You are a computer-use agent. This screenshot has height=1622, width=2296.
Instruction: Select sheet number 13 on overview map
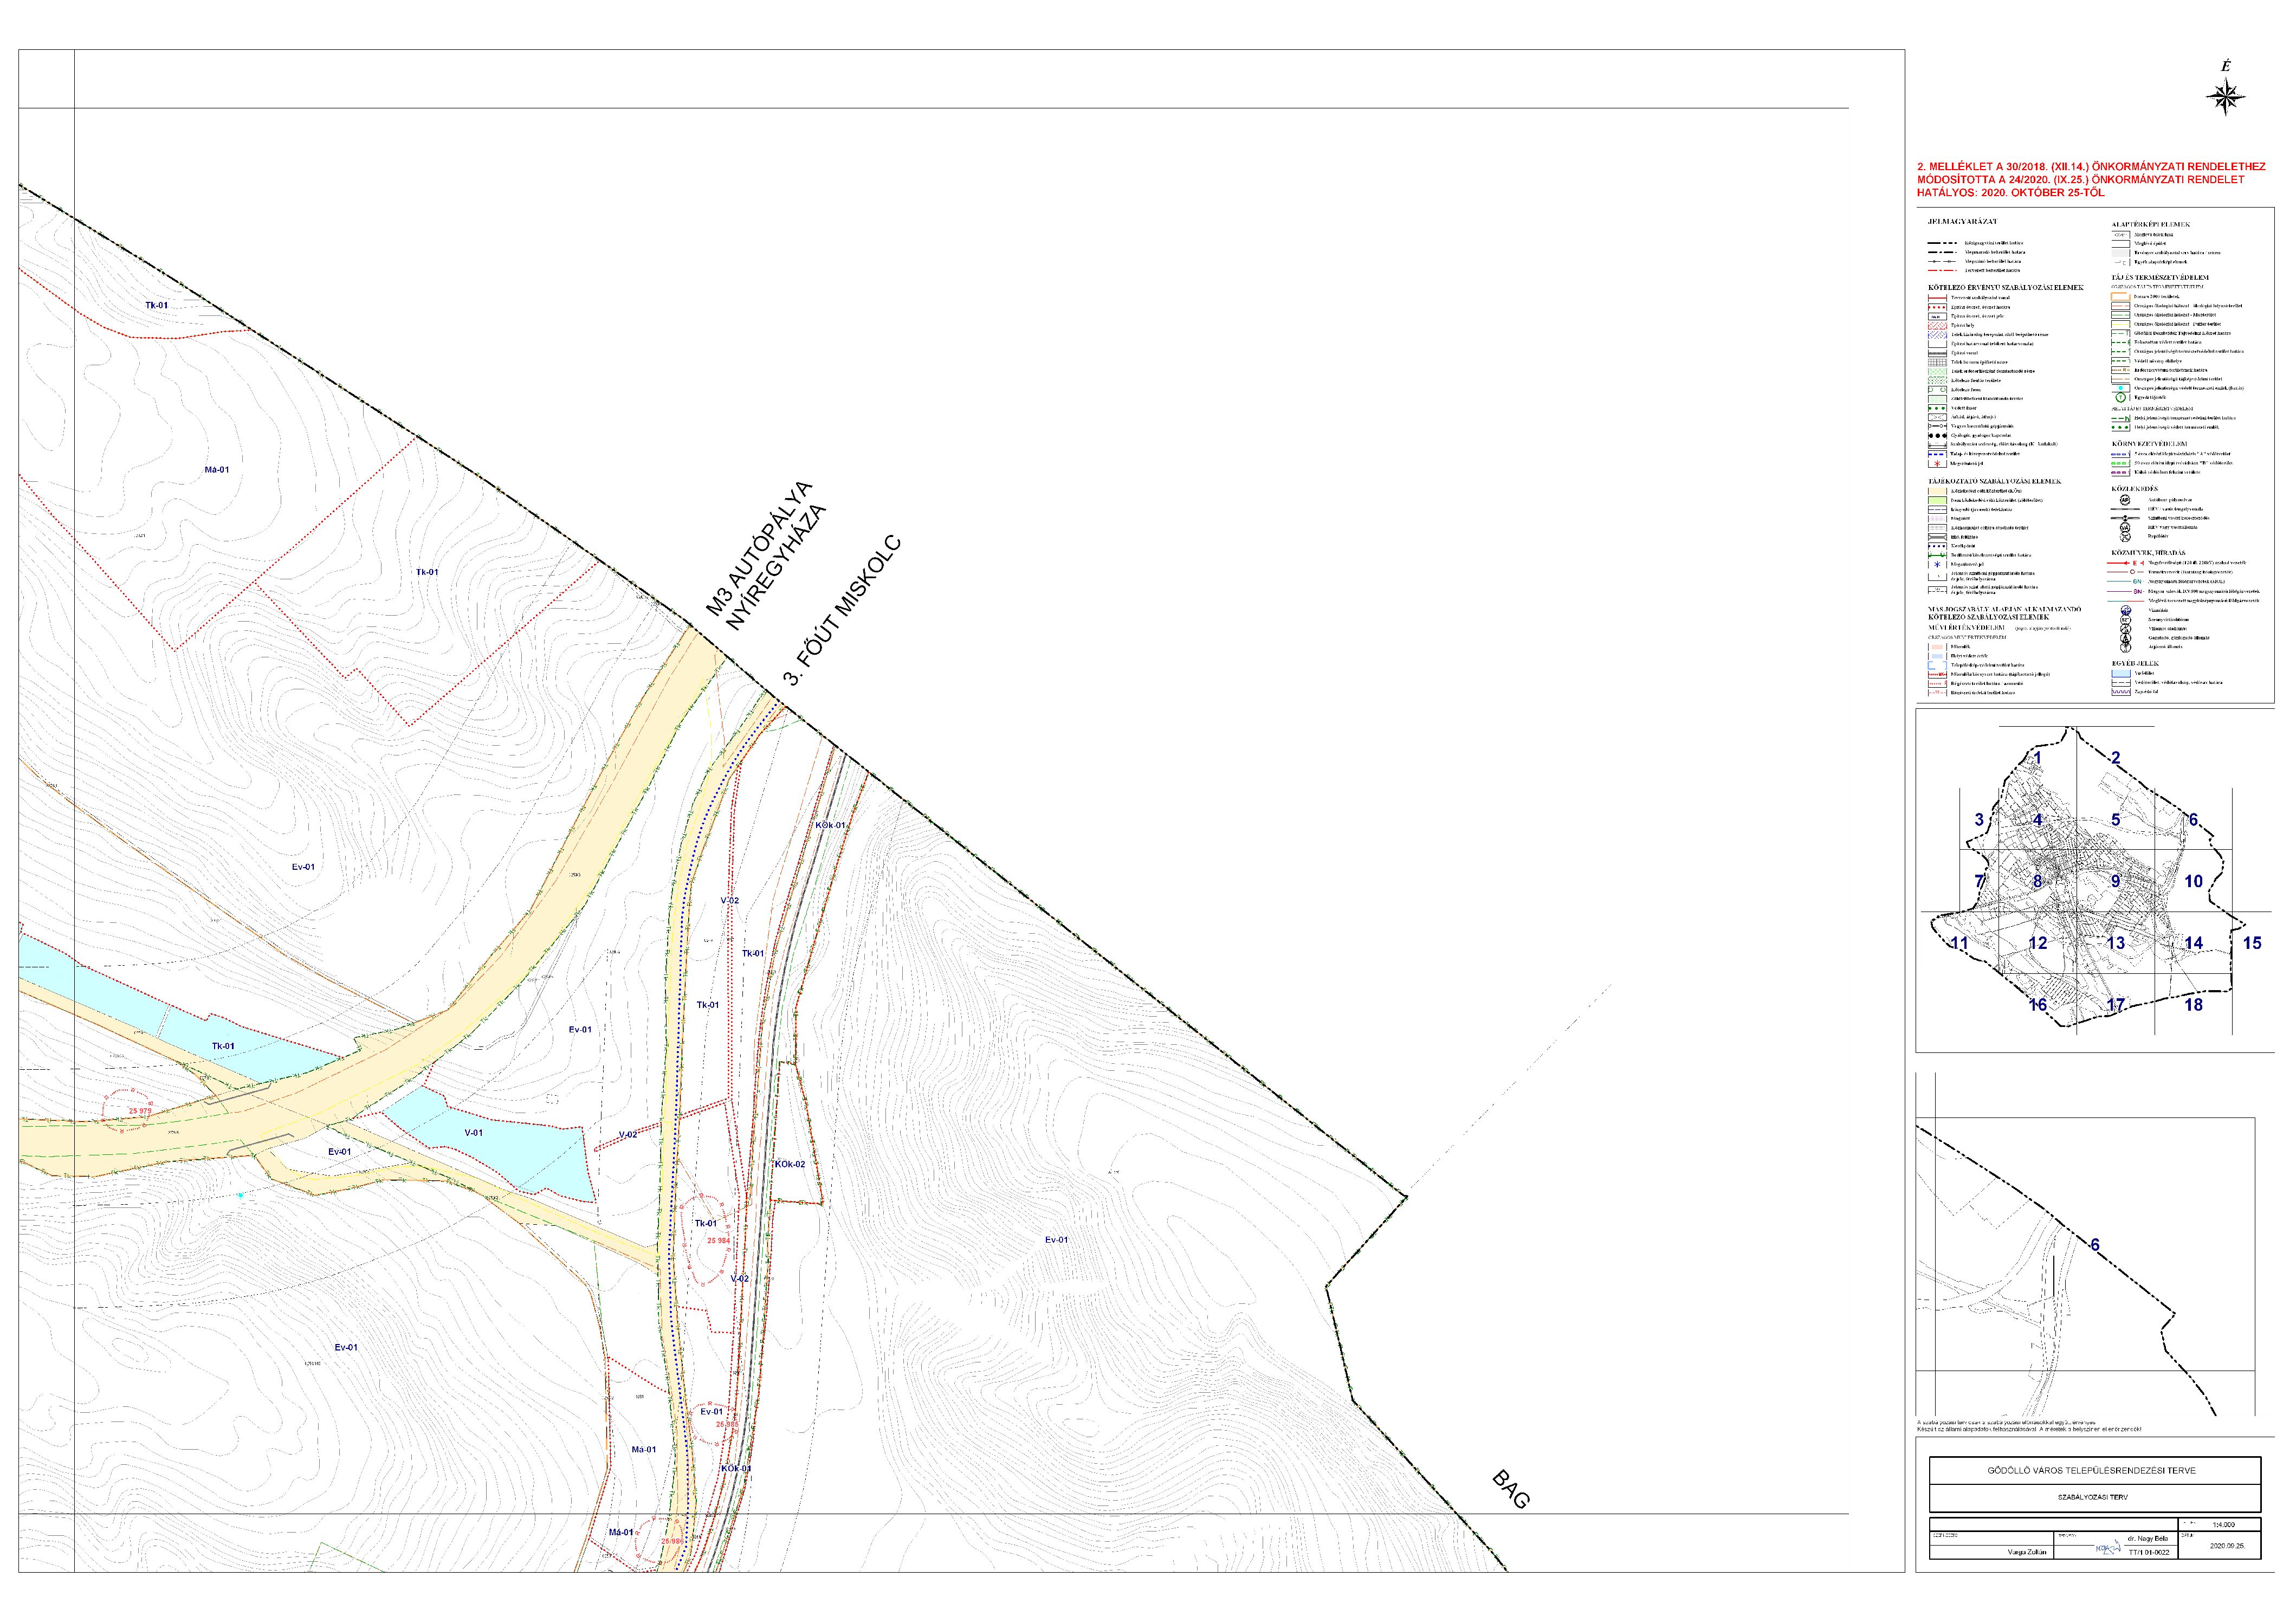click(2115, 943)
